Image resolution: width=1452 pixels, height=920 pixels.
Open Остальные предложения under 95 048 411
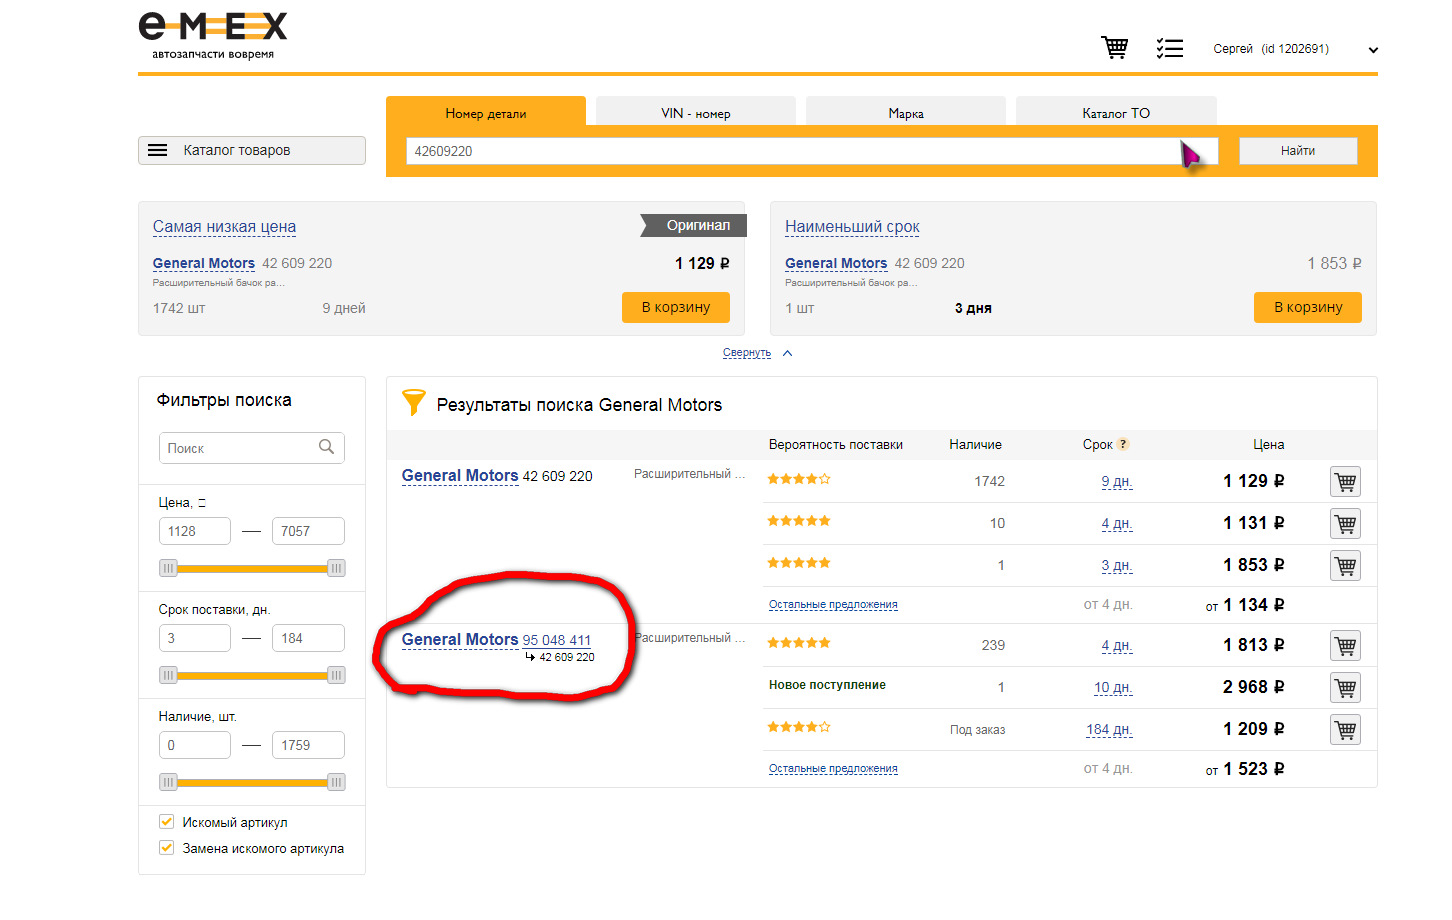tap(833, 769)
